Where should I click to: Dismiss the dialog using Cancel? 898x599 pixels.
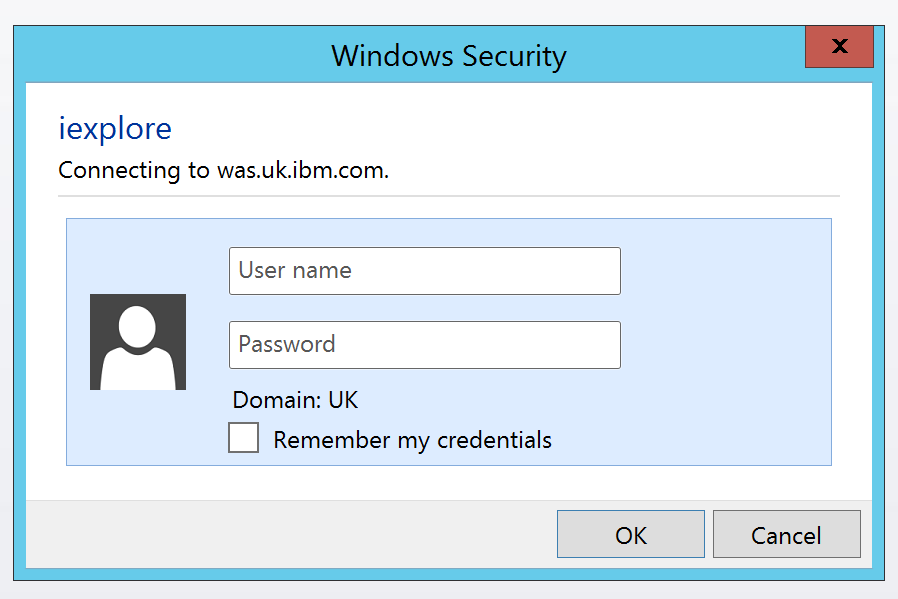click(x=787, y=534)
